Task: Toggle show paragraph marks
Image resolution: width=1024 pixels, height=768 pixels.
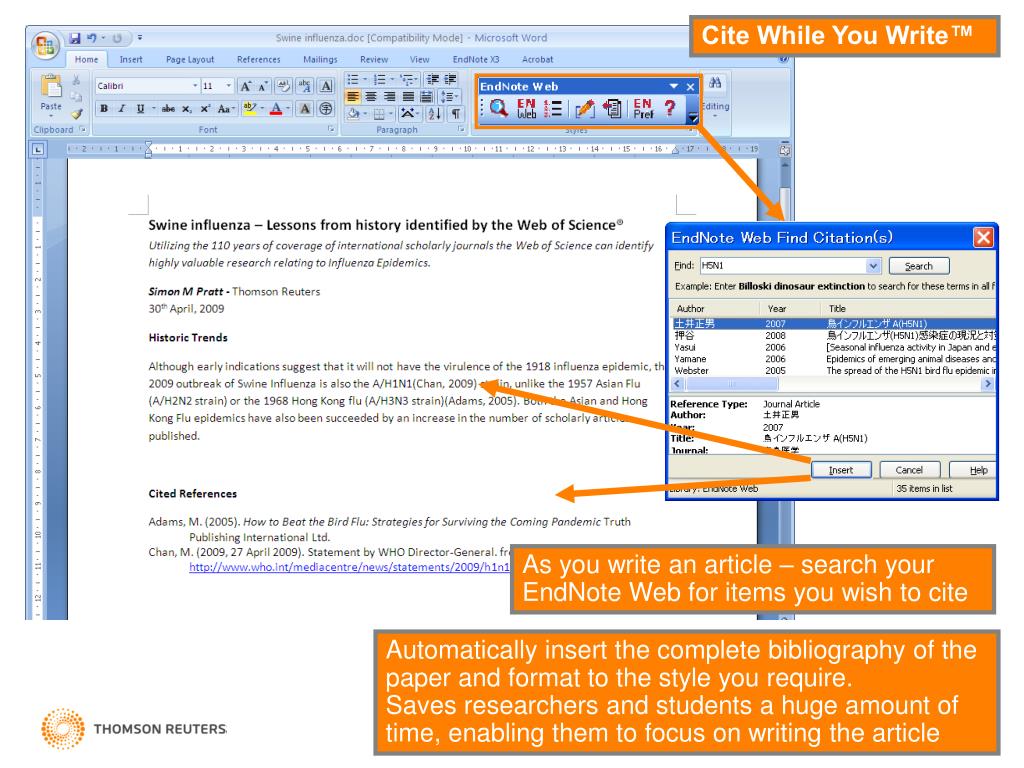Action: [456, 114]
